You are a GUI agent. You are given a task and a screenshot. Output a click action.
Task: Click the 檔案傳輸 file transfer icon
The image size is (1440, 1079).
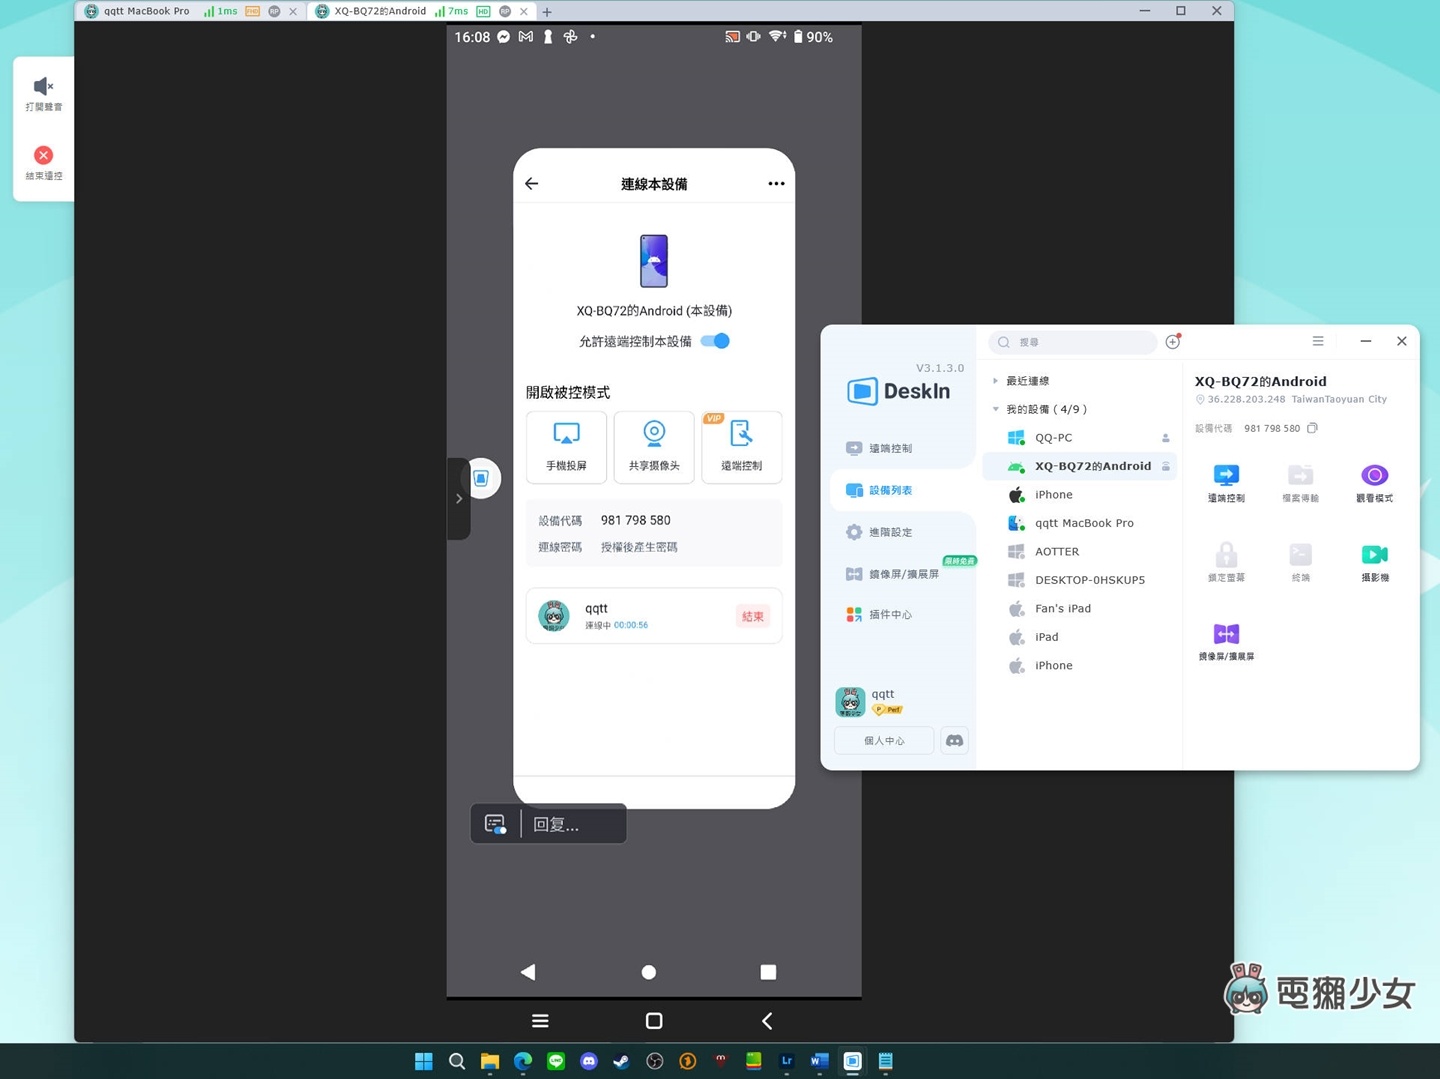1300,476
